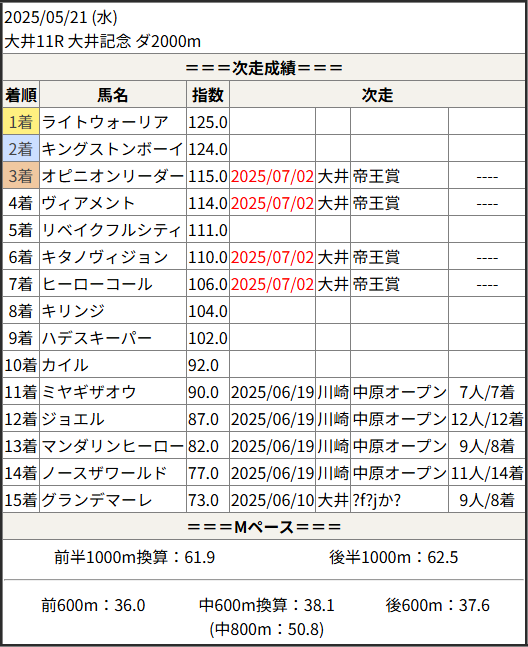The width and height of the screenshot is (528, 647).
Task: Click 2025/06/10 date for グランデマーレ
Action: pos(272,500)
